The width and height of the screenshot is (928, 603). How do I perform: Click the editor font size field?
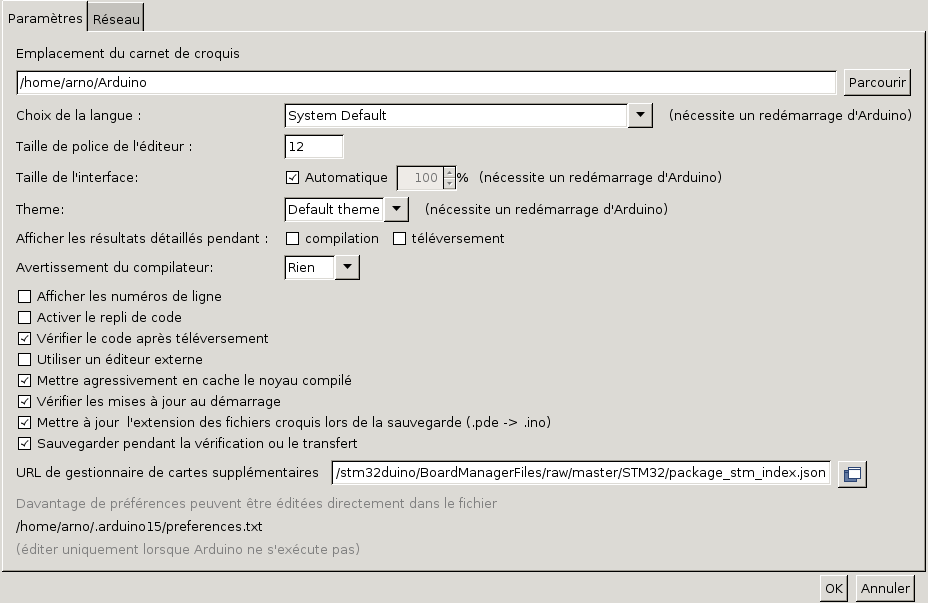(313, 147)
